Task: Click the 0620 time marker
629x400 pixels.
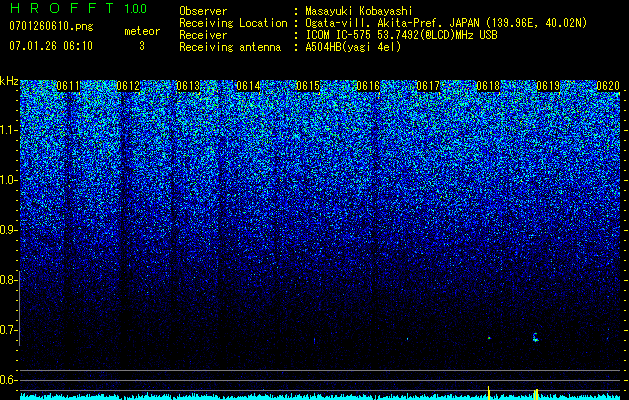Action: point(608,86)
